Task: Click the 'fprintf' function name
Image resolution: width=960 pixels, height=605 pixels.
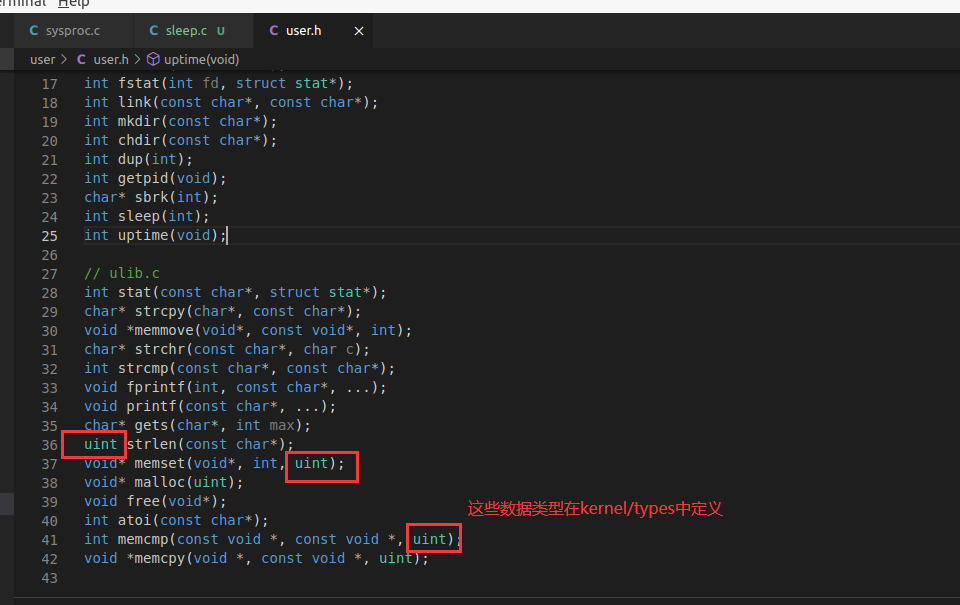Action: click(156, 387)
